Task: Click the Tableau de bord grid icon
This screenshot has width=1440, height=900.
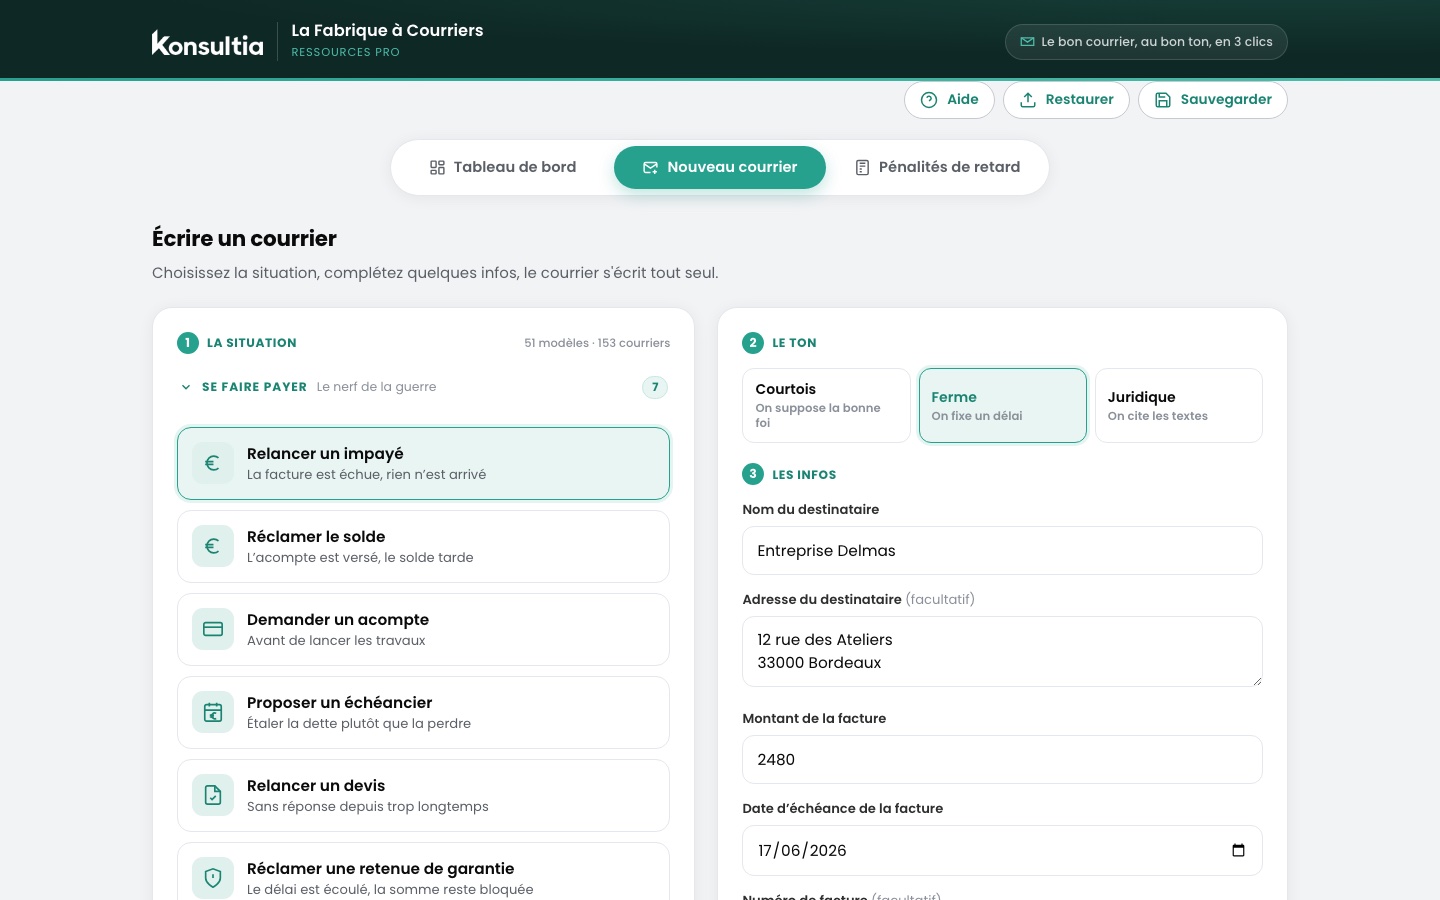Action: pos(437,168)
